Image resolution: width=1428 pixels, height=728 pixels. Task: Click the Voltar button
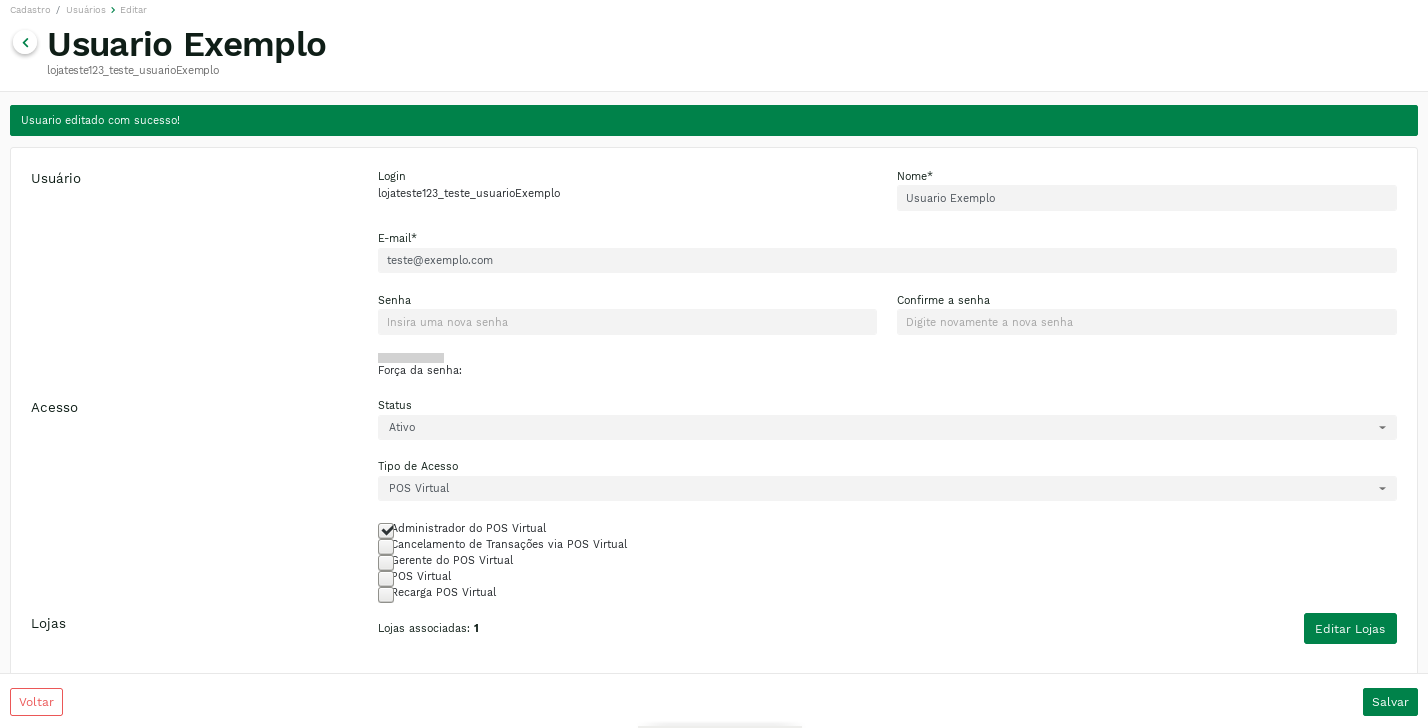coord(36,702)
